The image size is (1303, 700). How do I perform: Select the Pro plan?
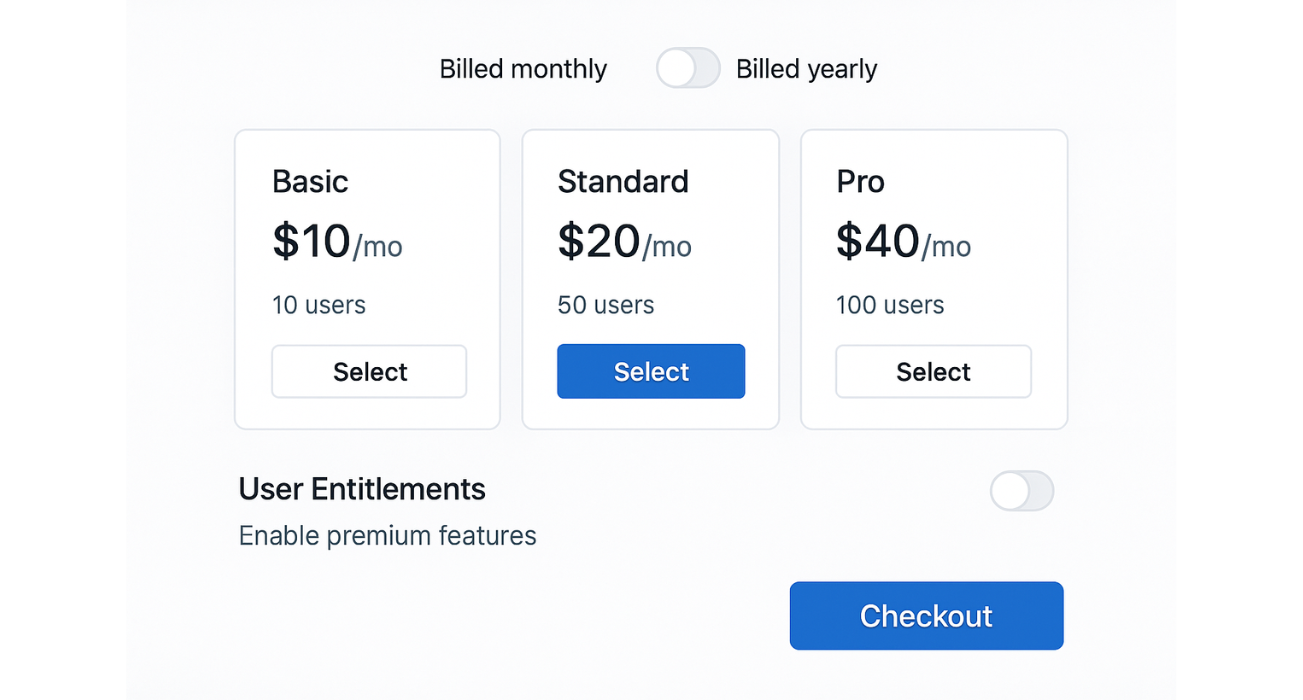933,371
